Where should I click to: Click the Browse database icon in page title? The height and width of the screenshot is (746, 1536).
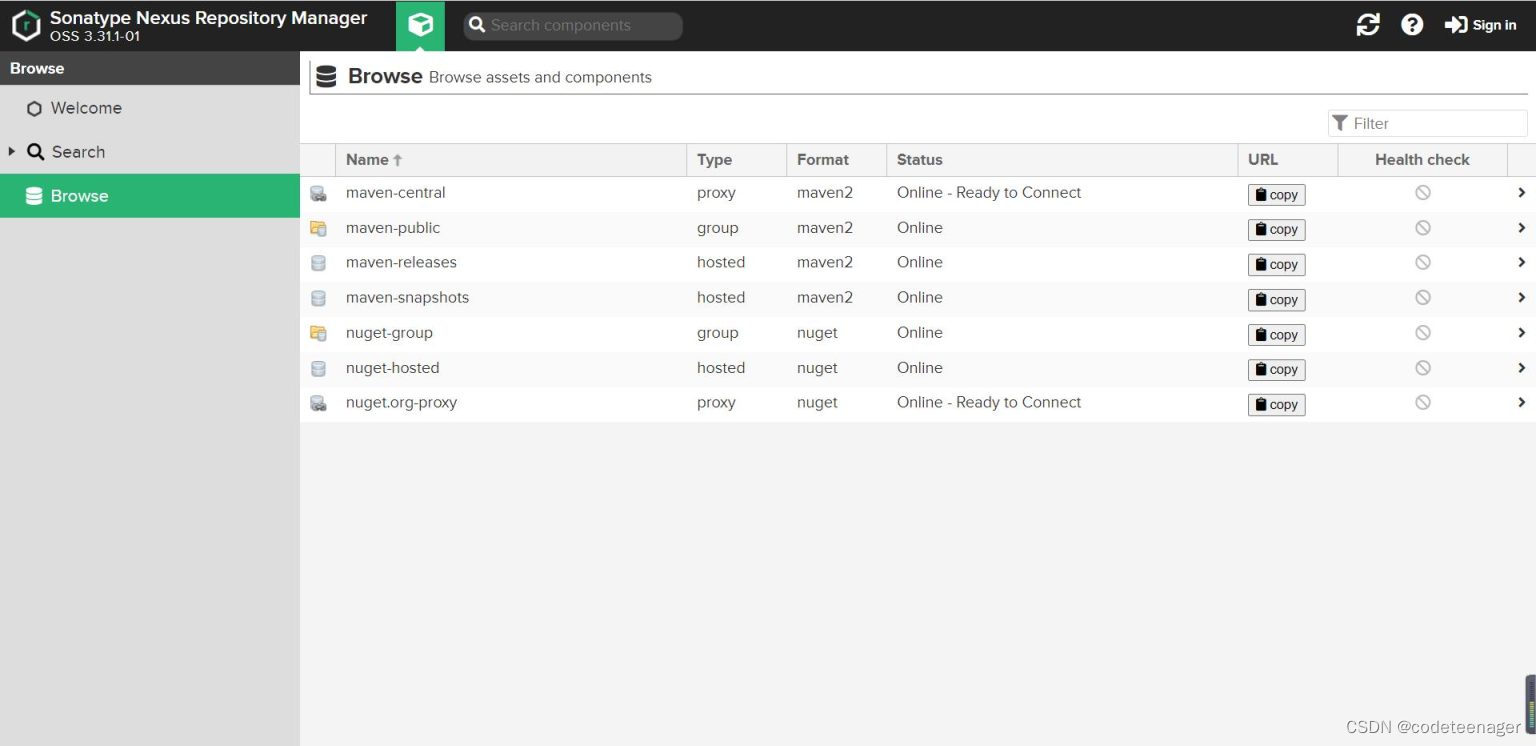(326, 76)
